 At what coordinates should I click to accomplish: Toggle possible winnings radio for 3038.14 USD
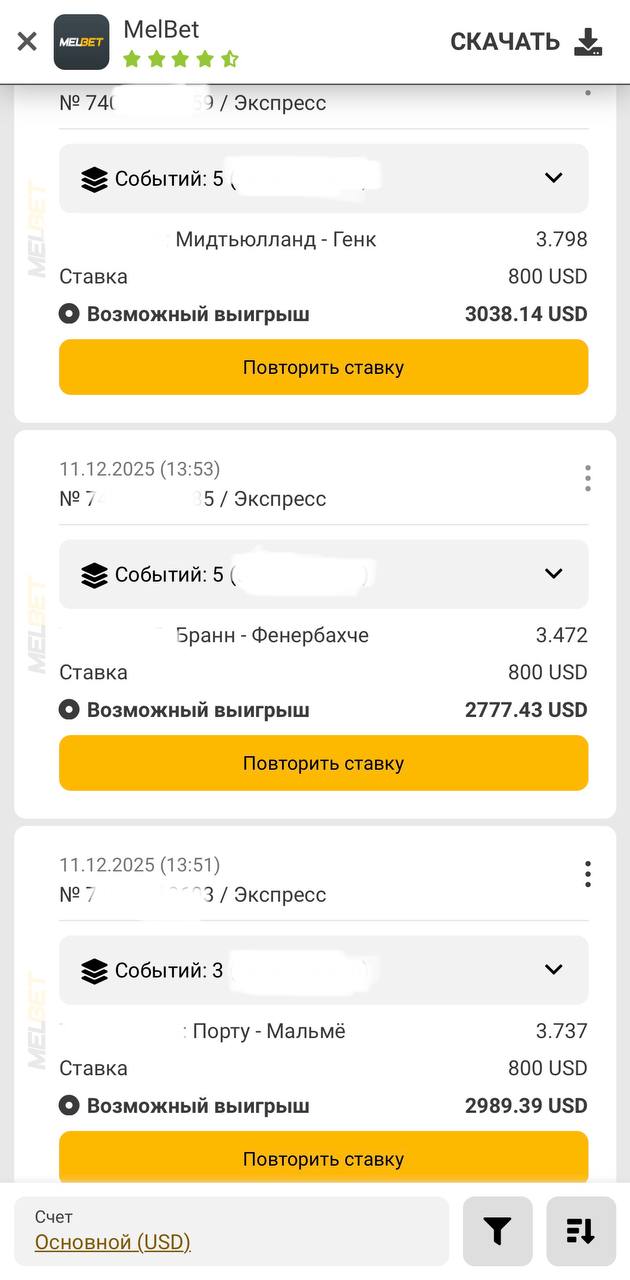(69, 314)
